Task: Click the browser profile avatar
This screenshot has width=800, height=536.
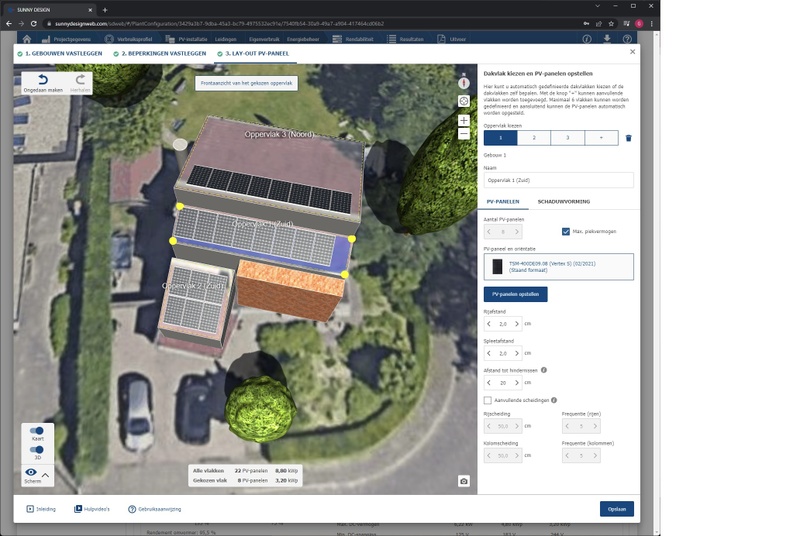Action: coord(639,23)
